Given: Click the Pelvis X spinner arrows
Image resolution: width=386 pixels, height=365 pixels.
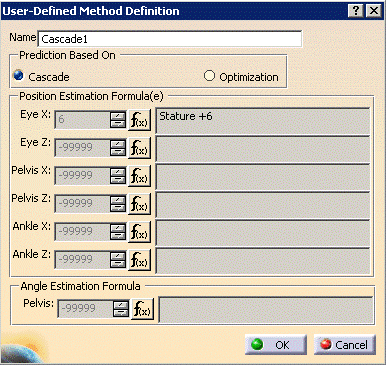Looking at the screenshot, I should [x=118, y=176].
